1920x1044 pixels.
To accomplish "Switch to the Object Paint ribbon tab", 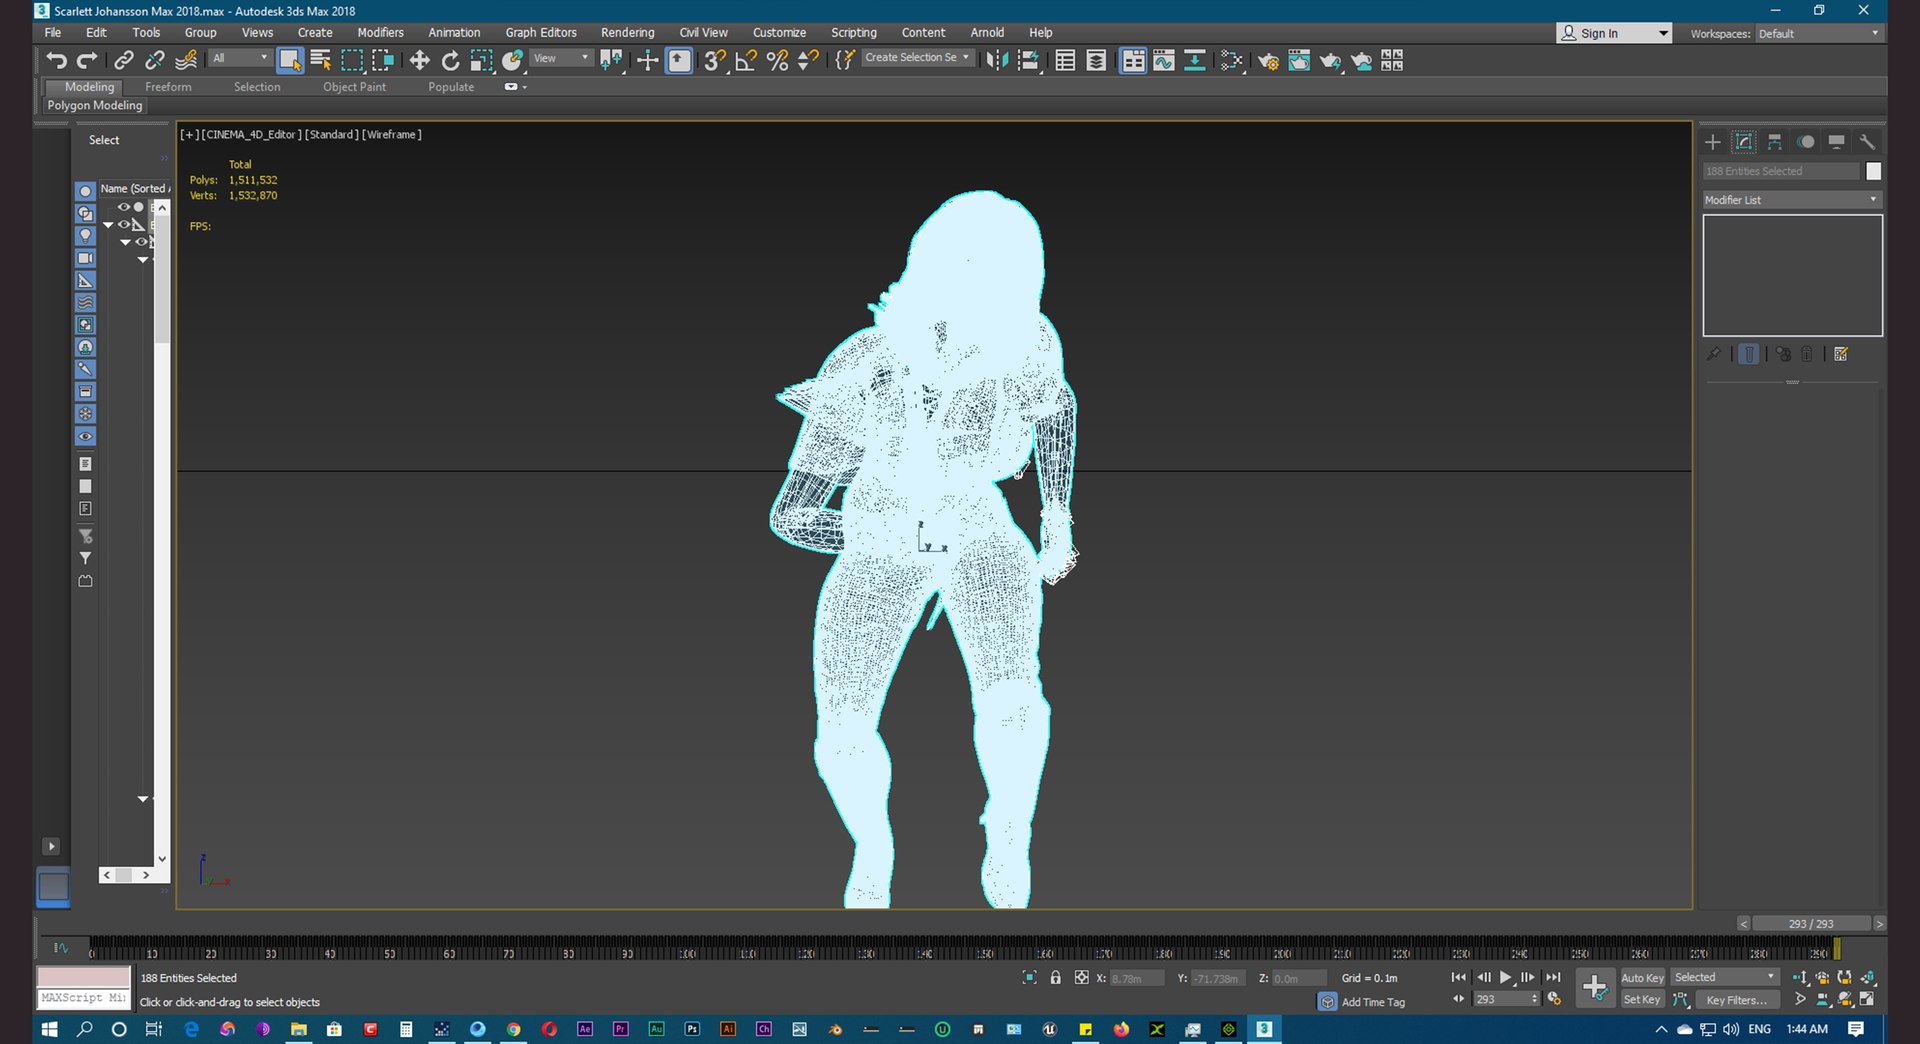I will [354, 87].
